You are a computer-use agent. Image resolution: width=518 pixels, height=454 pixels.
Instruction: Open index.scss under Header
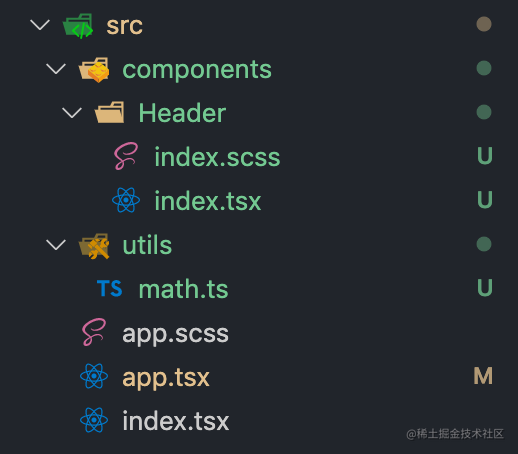[x=217, y=157]
